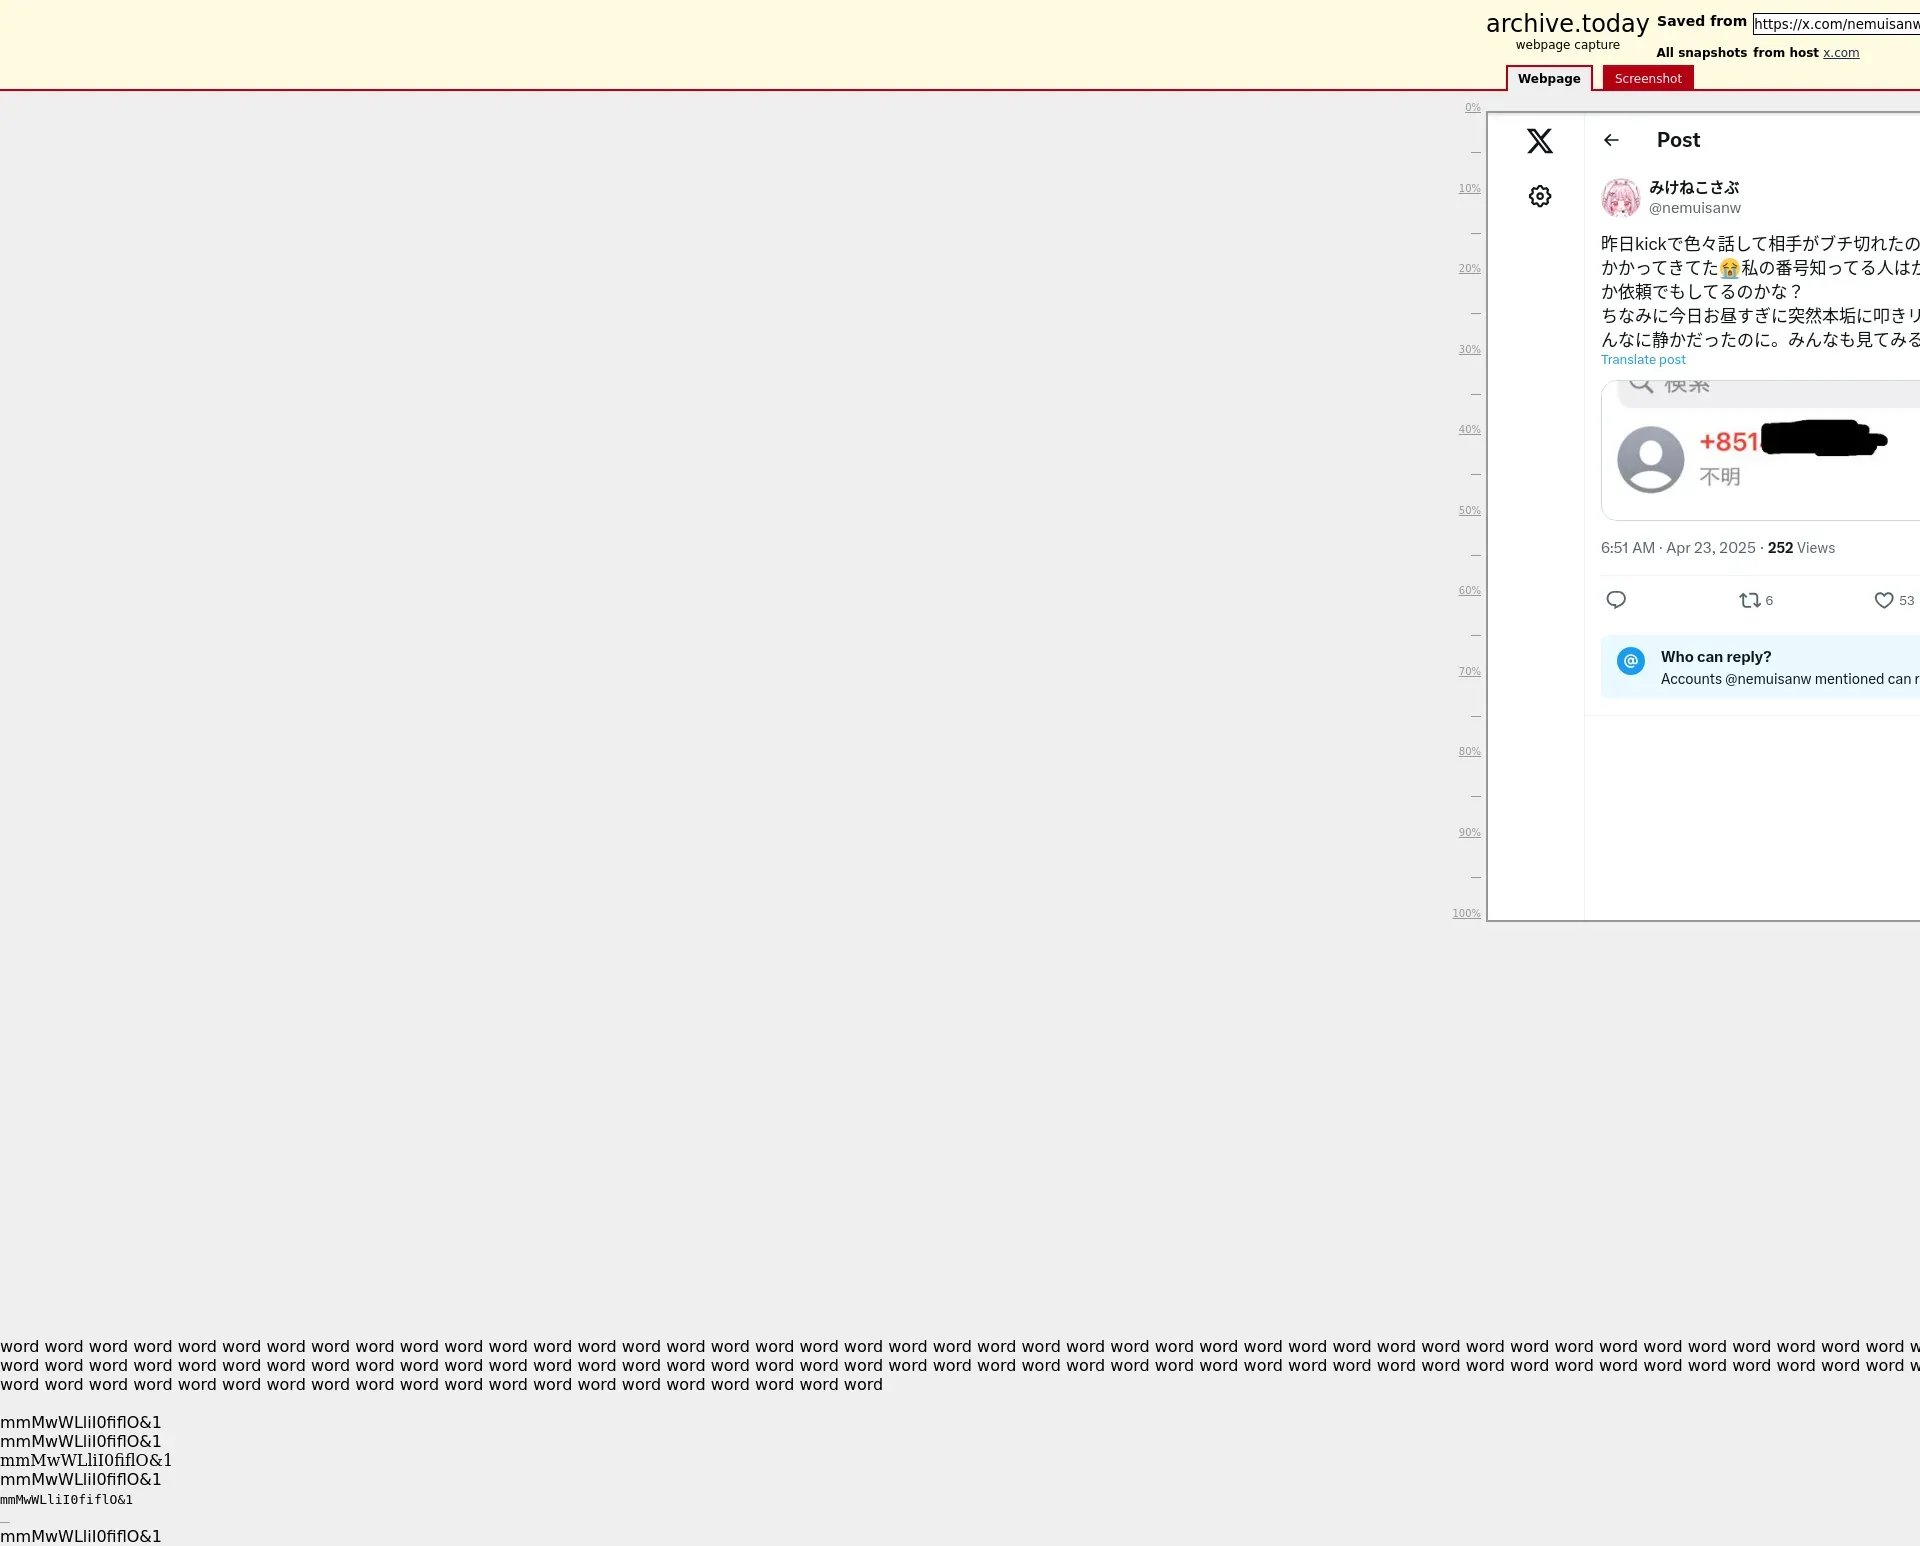Click the back arrow beside Post

[x=1611, y=140]
